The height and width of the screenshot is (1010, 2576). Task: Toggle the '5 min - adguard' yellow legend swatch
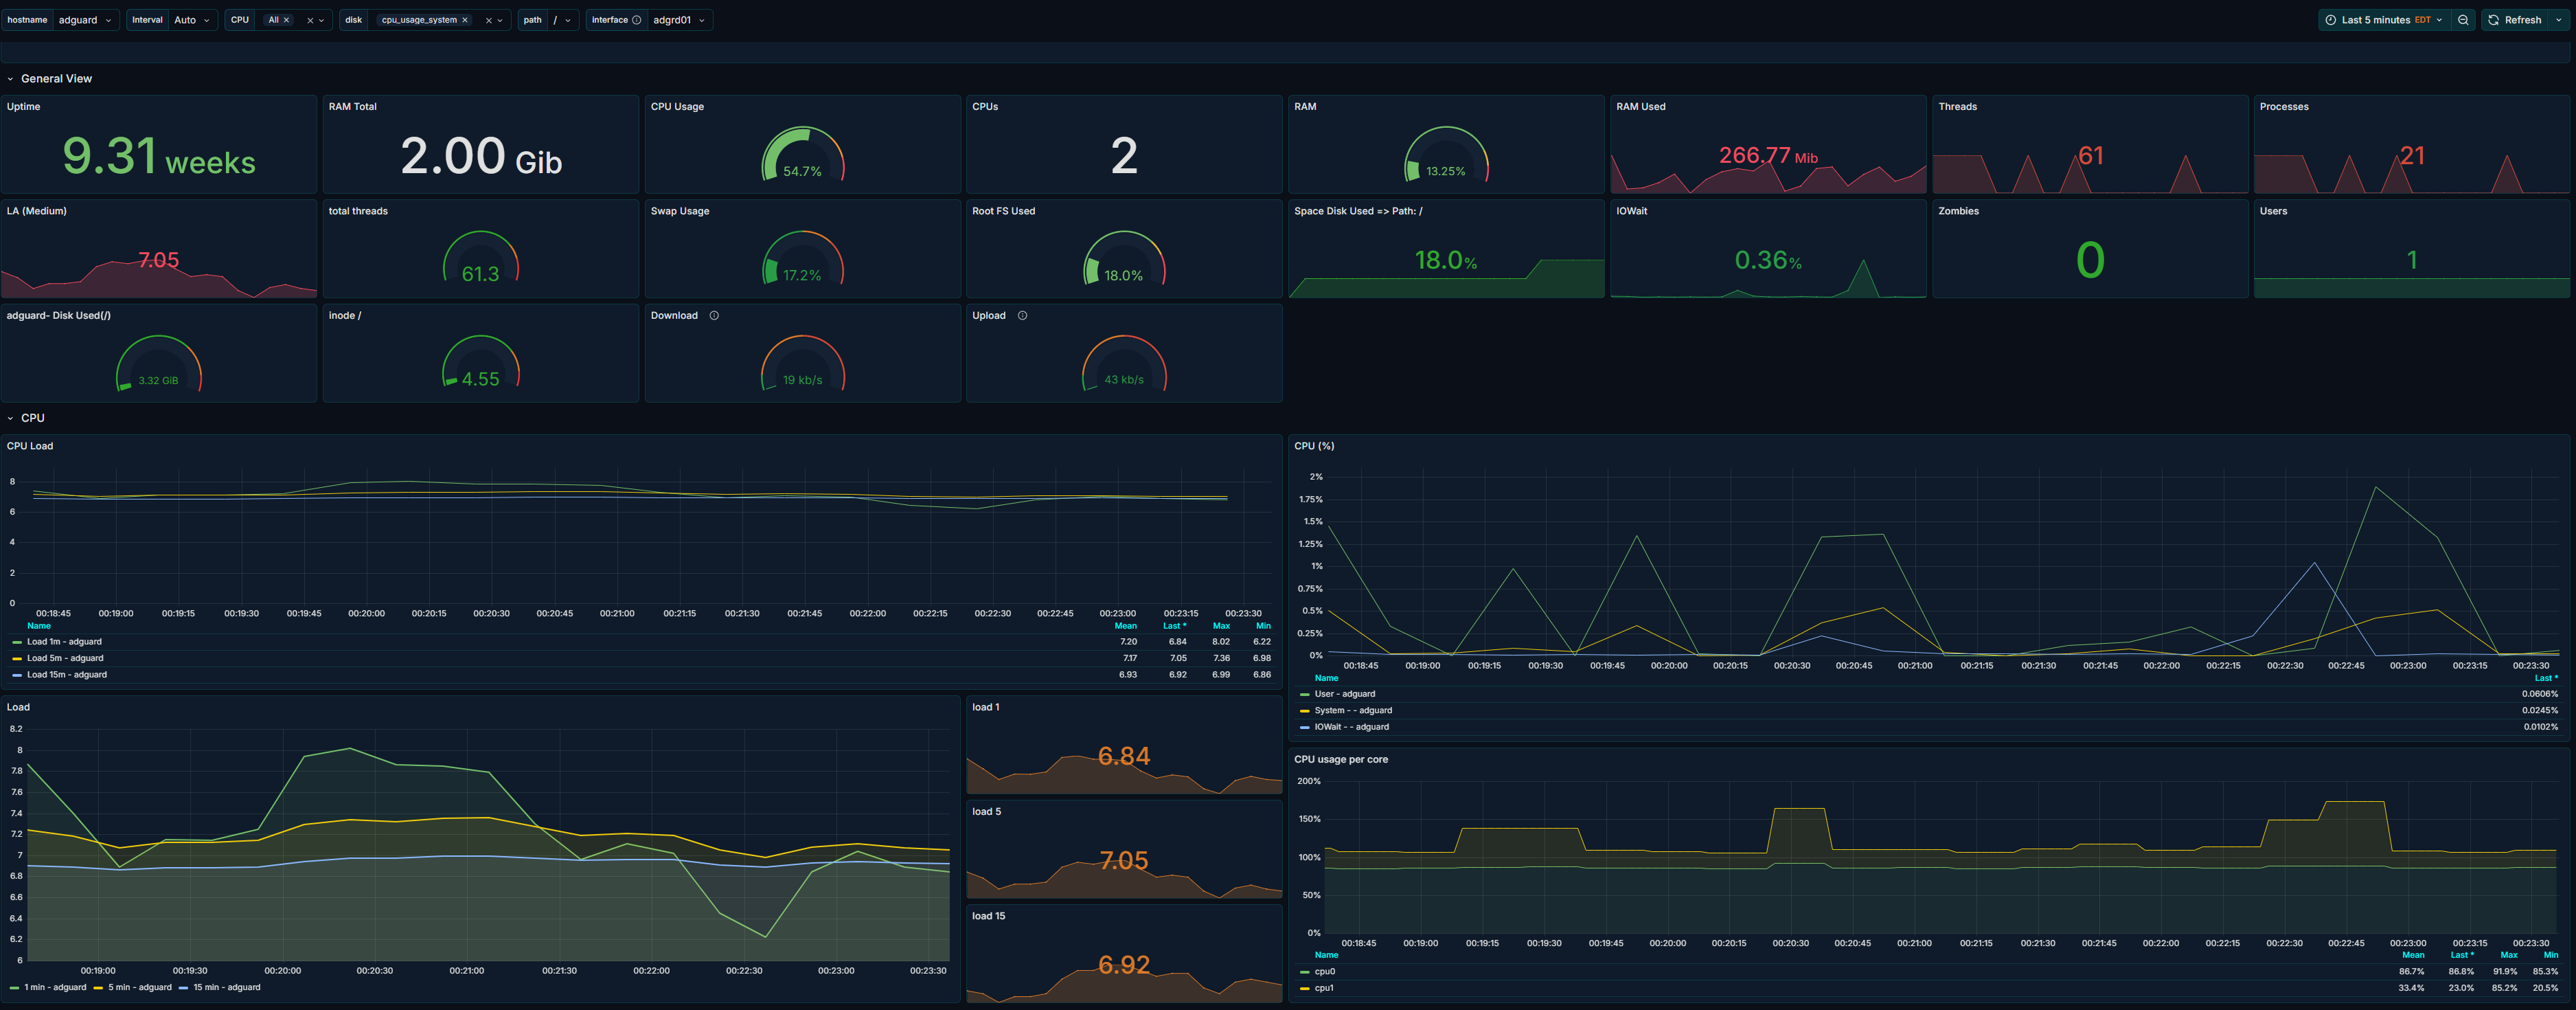pyautogui.click(x=99, y=988)
